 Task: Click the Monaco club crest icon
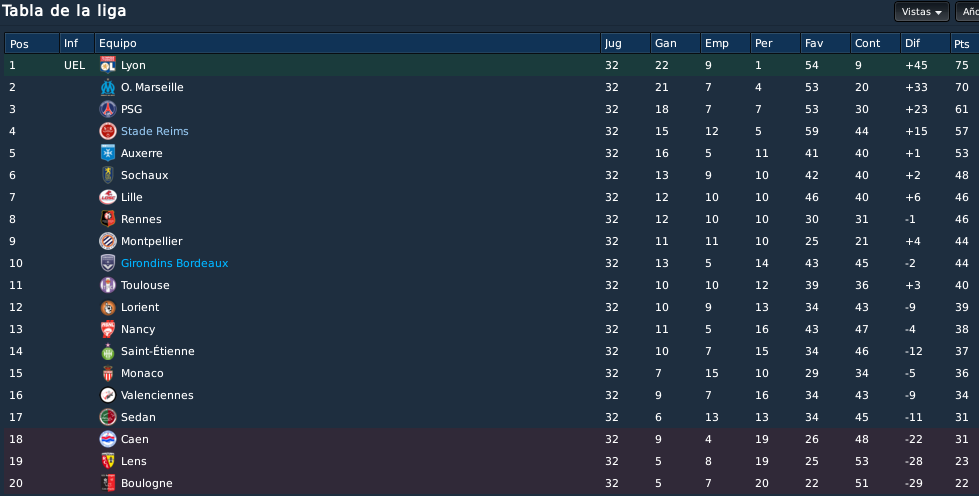[x=108, y=373]
